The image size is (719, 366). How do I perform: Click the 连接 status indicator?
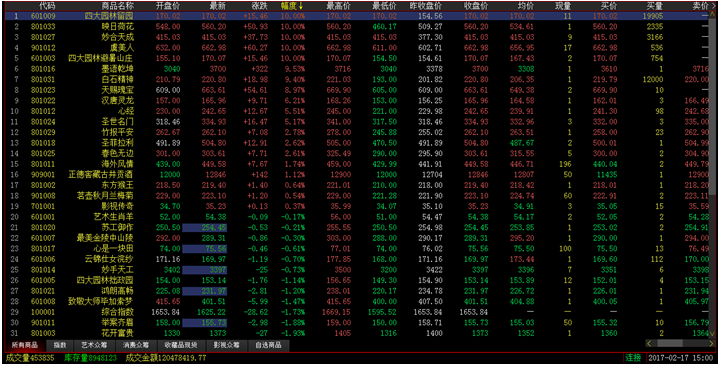click(x=633, y=358)
